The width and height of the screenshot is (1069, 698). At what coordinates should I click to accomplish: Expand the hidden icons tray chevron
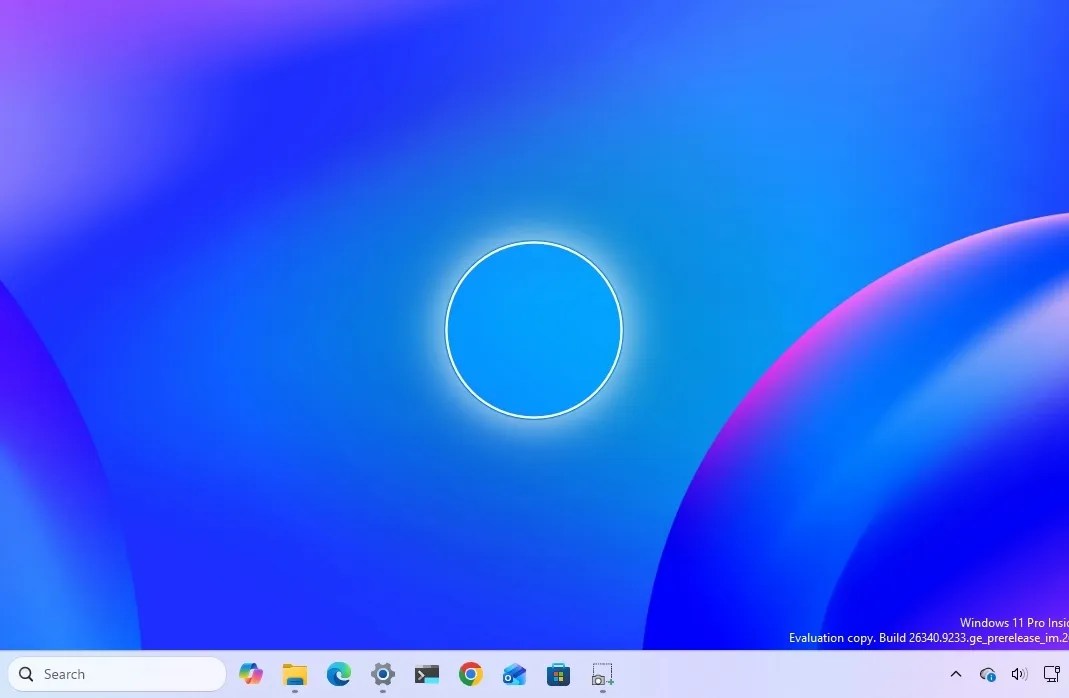(x=956, y=674)
